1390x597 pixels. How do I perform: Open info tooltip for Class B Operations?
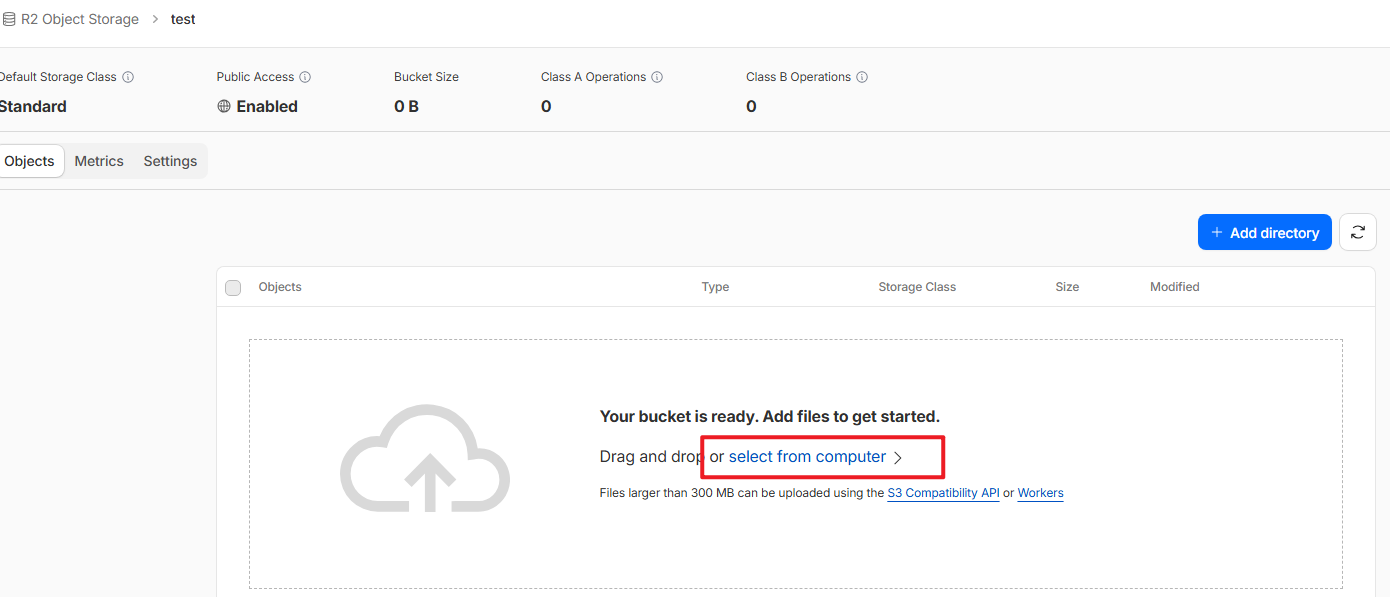point(862,77)
